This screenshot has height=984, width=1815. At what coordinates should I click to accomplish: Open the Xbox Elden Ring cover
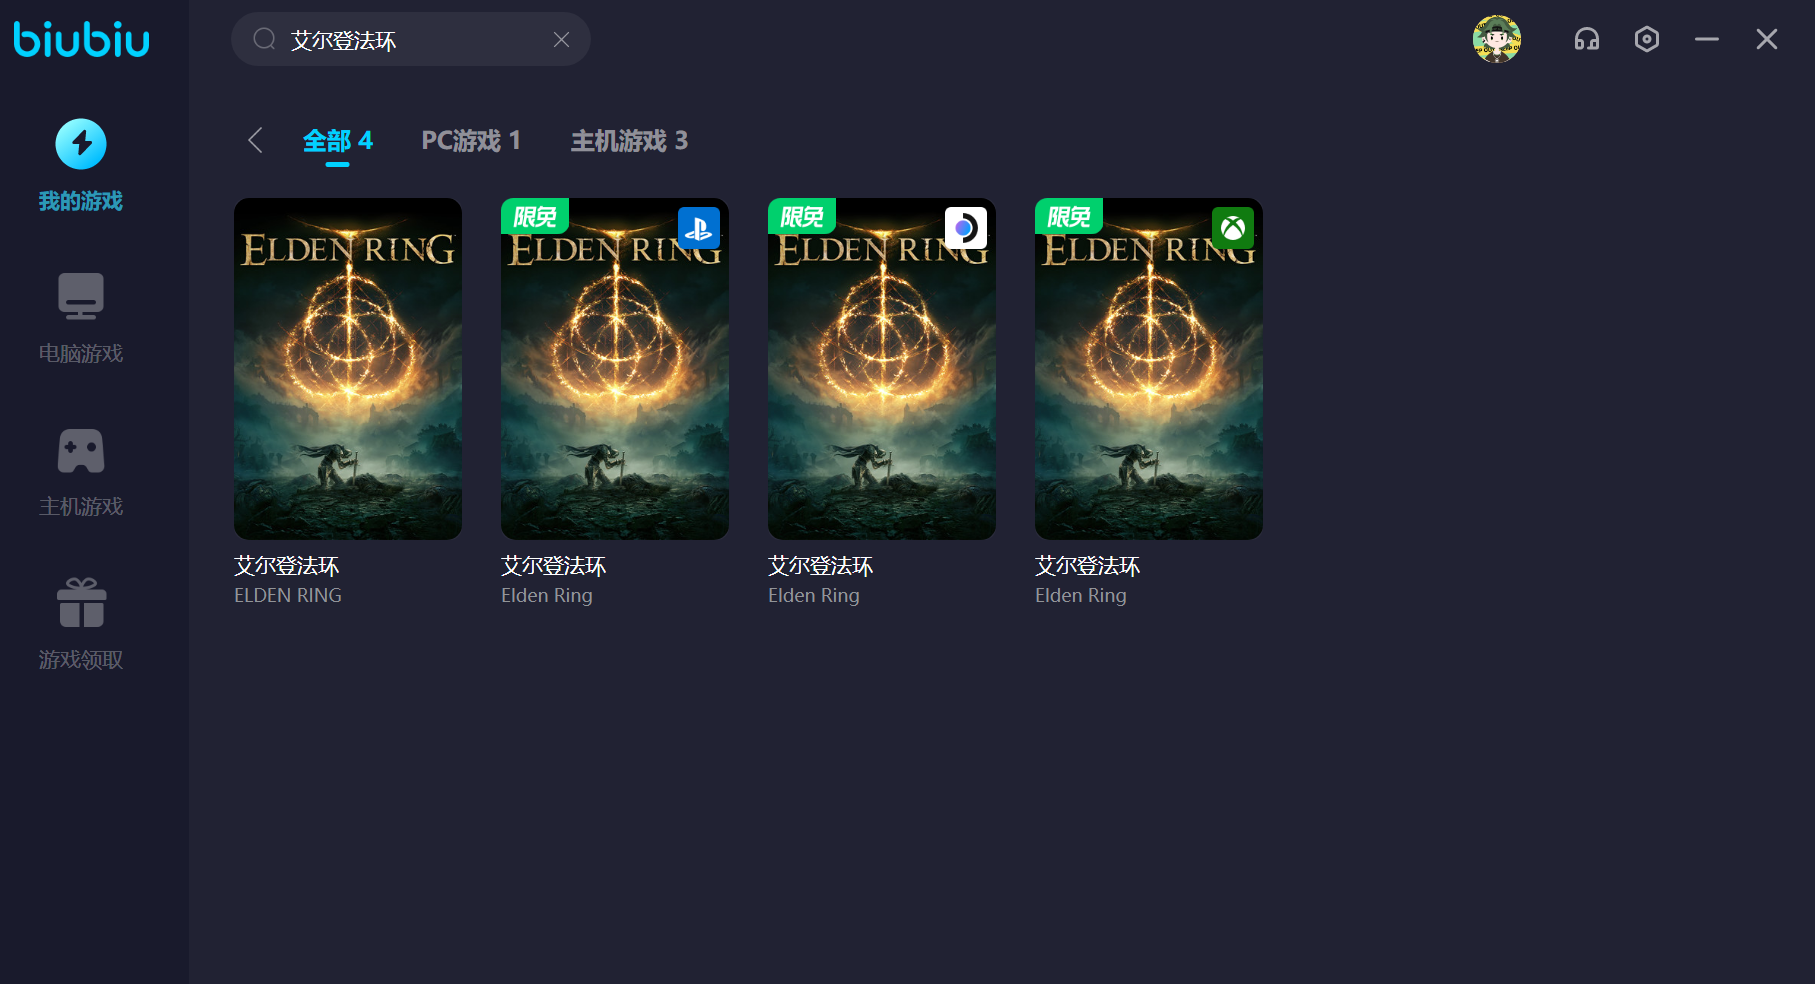pyautogui.click(x=1149, y=369)
